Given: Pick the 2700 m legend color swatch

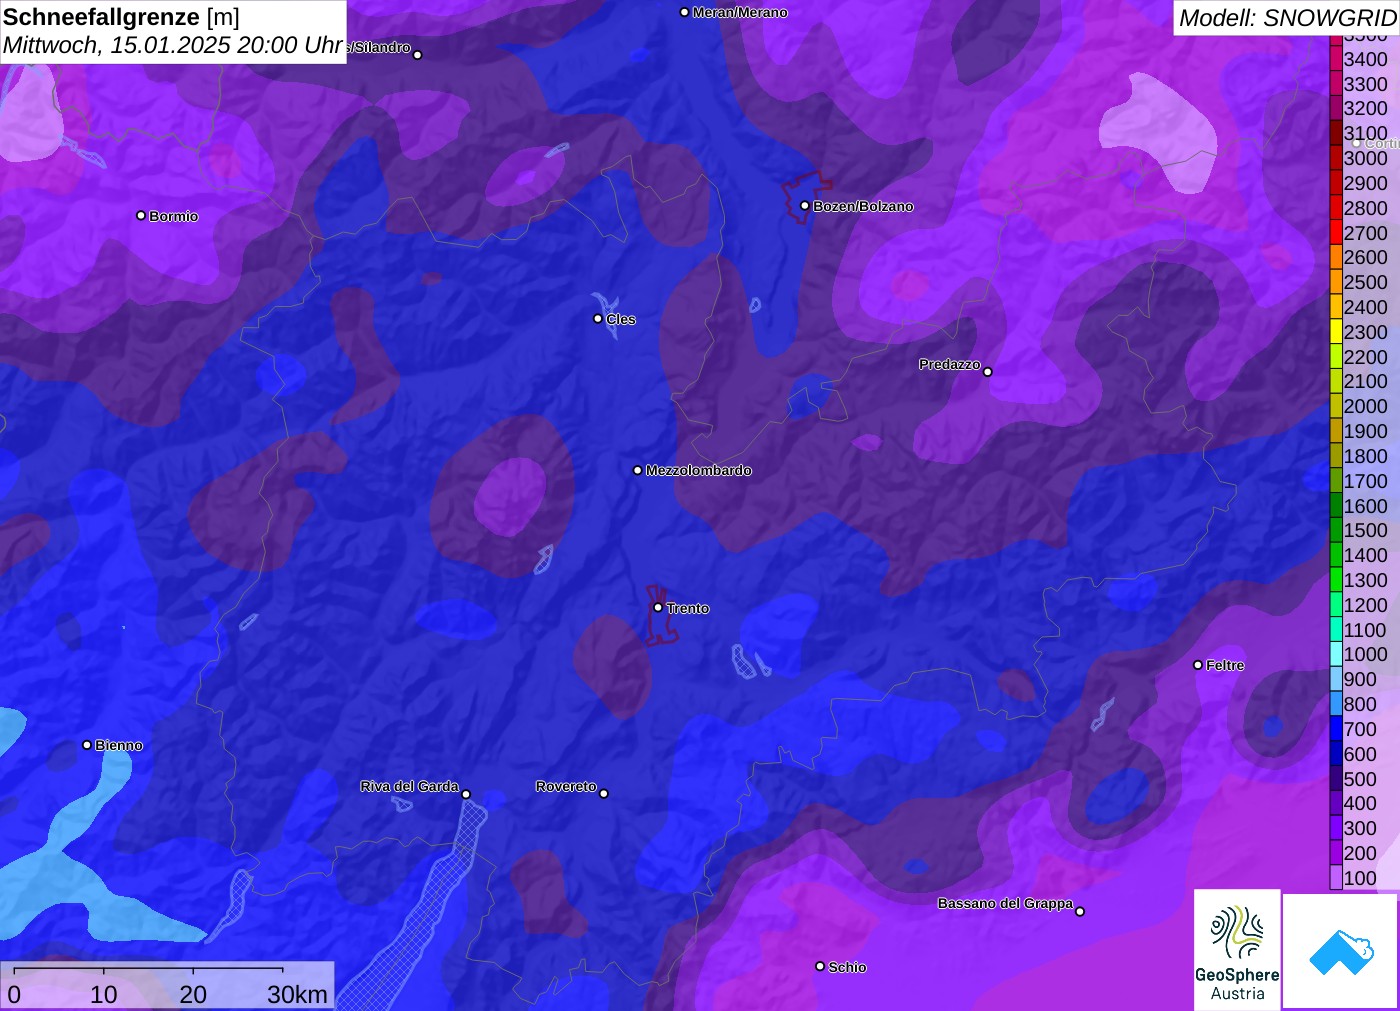Looking at the screenshot, I should (x=1335, y=233).
